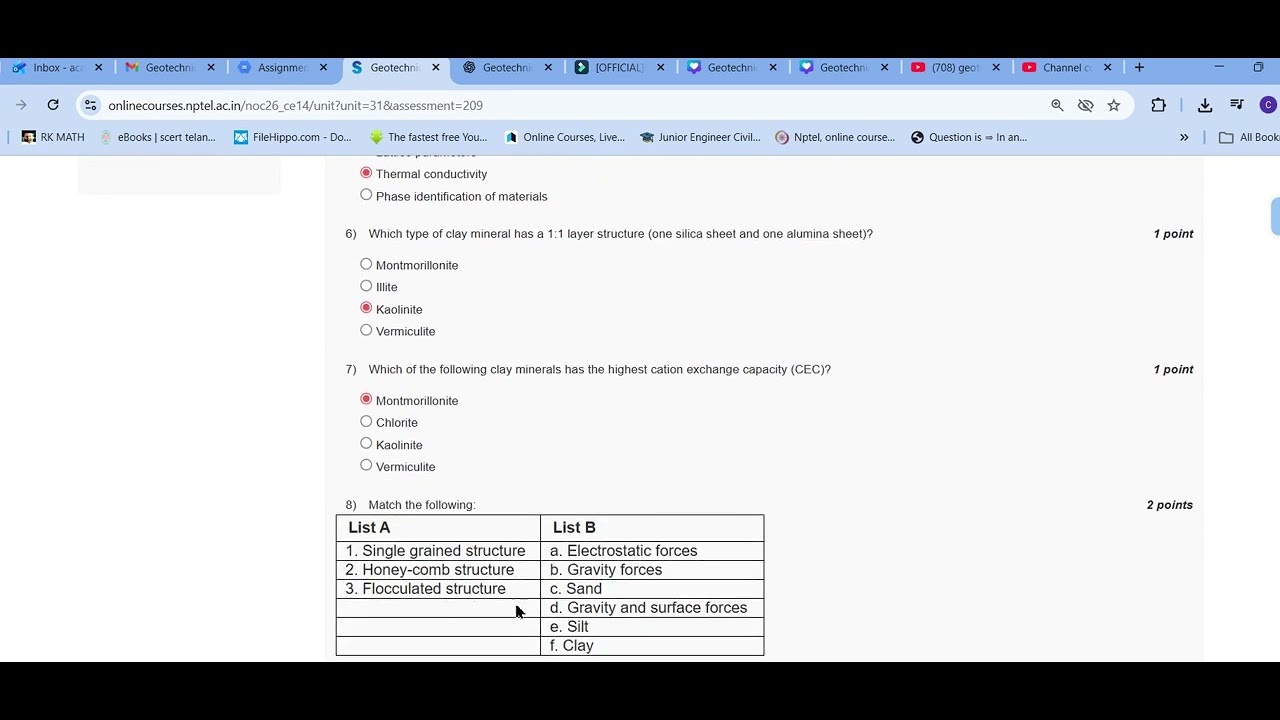Click table cell '1. Single grained structure'
The width and height of the screenshot is (1280, 720).
point(438,551)
